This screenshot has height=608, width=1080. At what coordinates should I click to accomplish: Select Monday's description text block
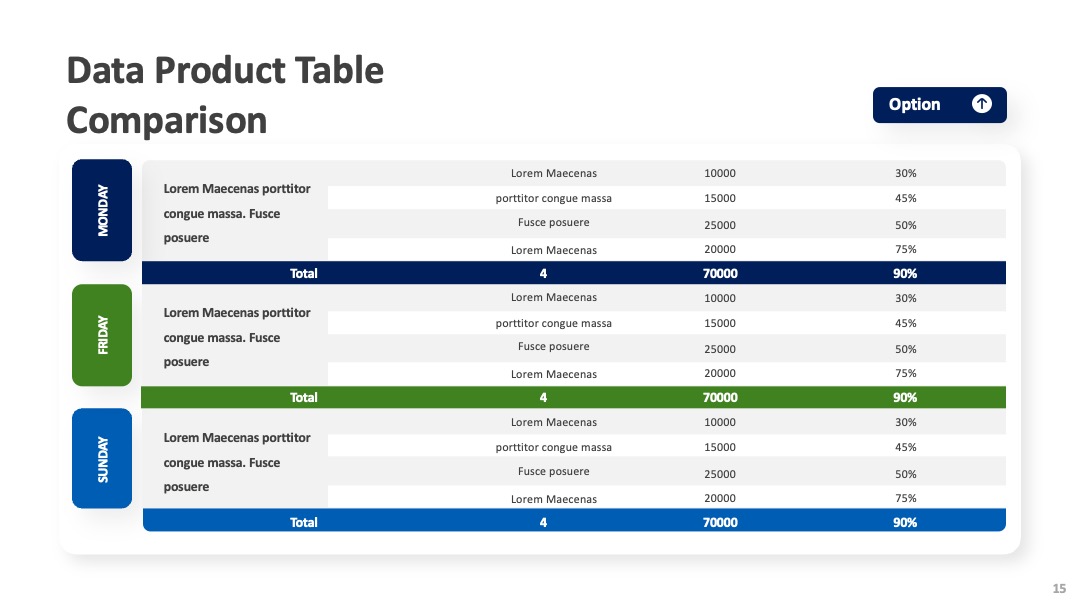pyautogui.click(x=236, y=213)
